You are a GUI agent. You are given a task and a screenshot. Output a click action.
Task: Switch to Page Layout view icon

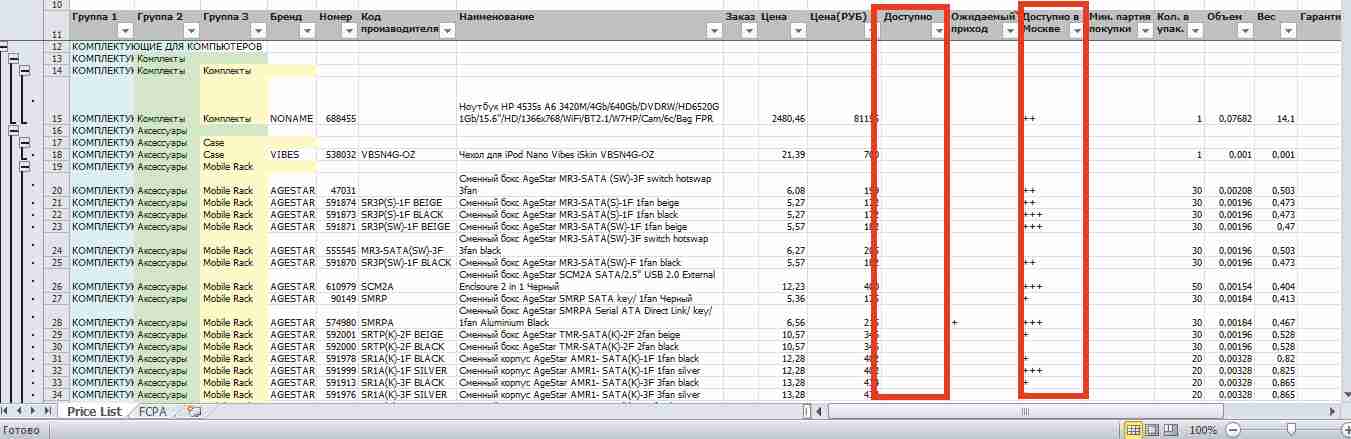[1151, 429]
